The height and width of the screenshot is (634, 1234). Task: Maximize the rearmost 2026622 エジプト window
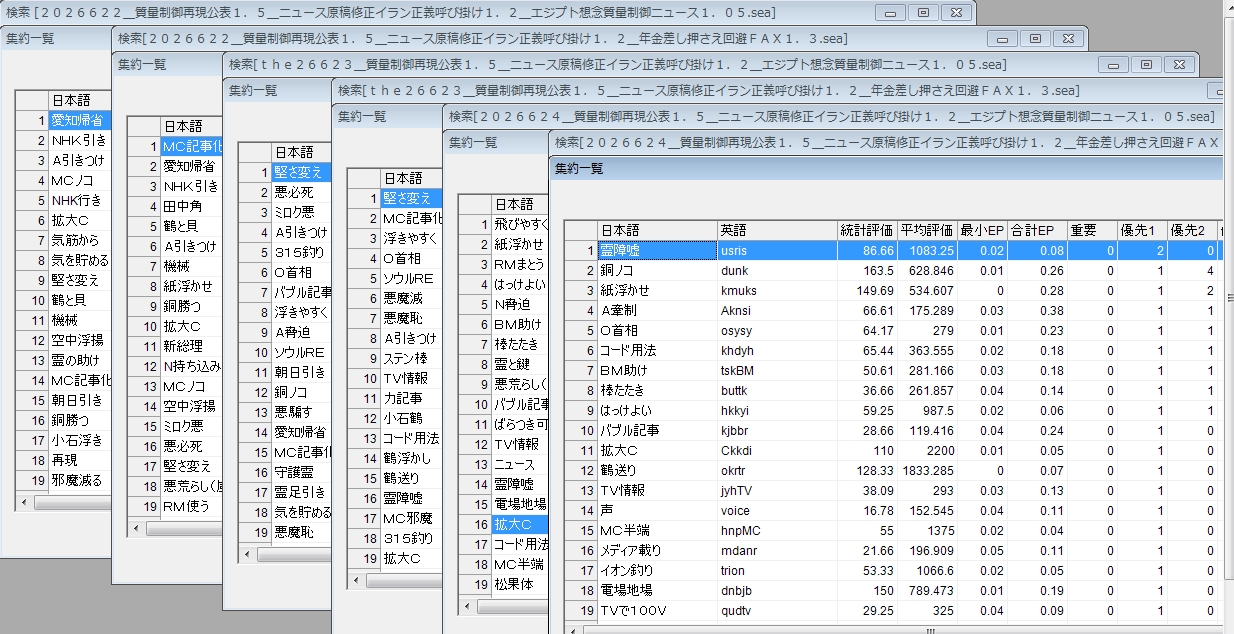coord(923,12)
